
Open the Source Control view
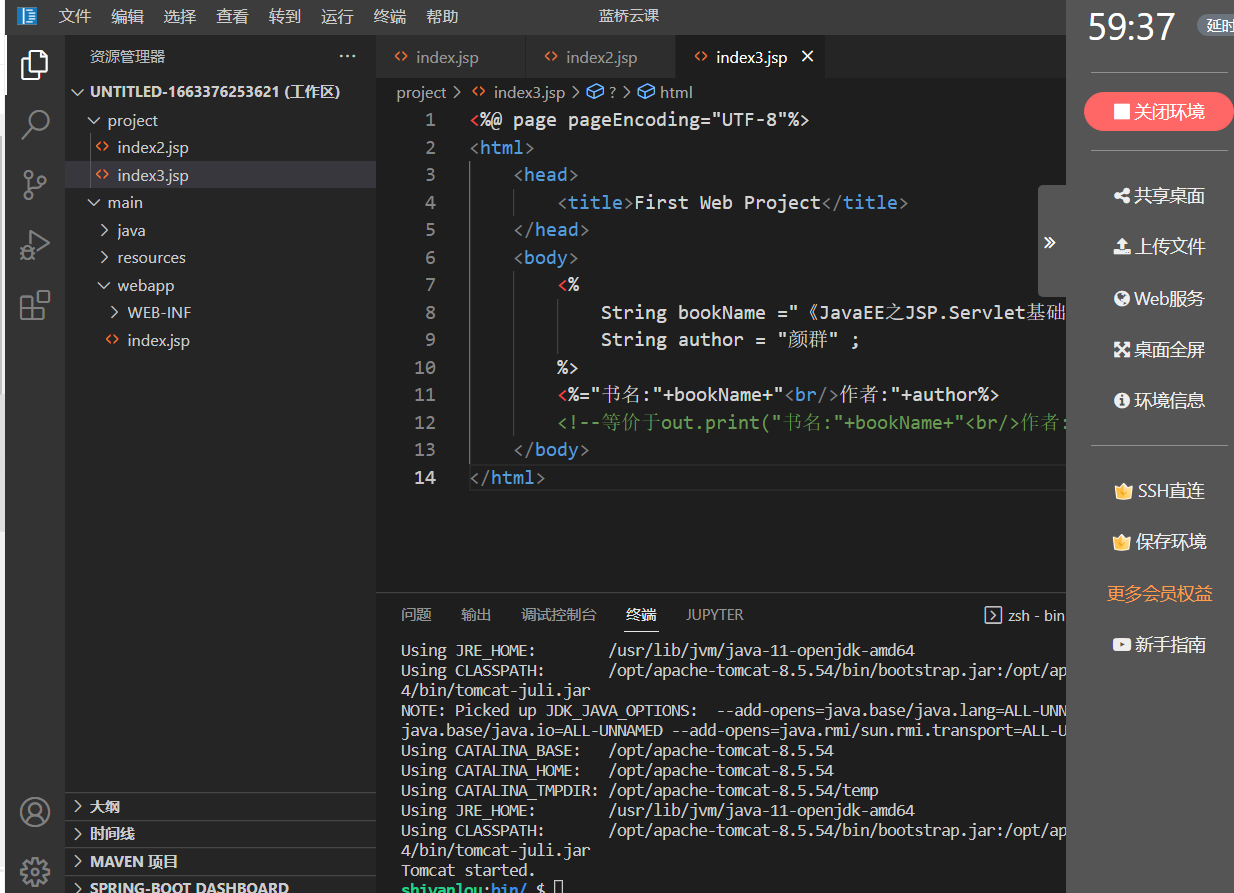[35, 185]
